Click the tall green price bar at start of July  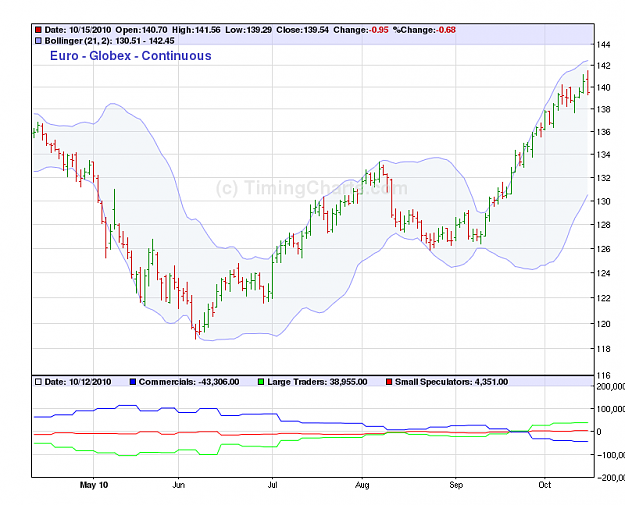pyautogui.click(x=273, y=277)
